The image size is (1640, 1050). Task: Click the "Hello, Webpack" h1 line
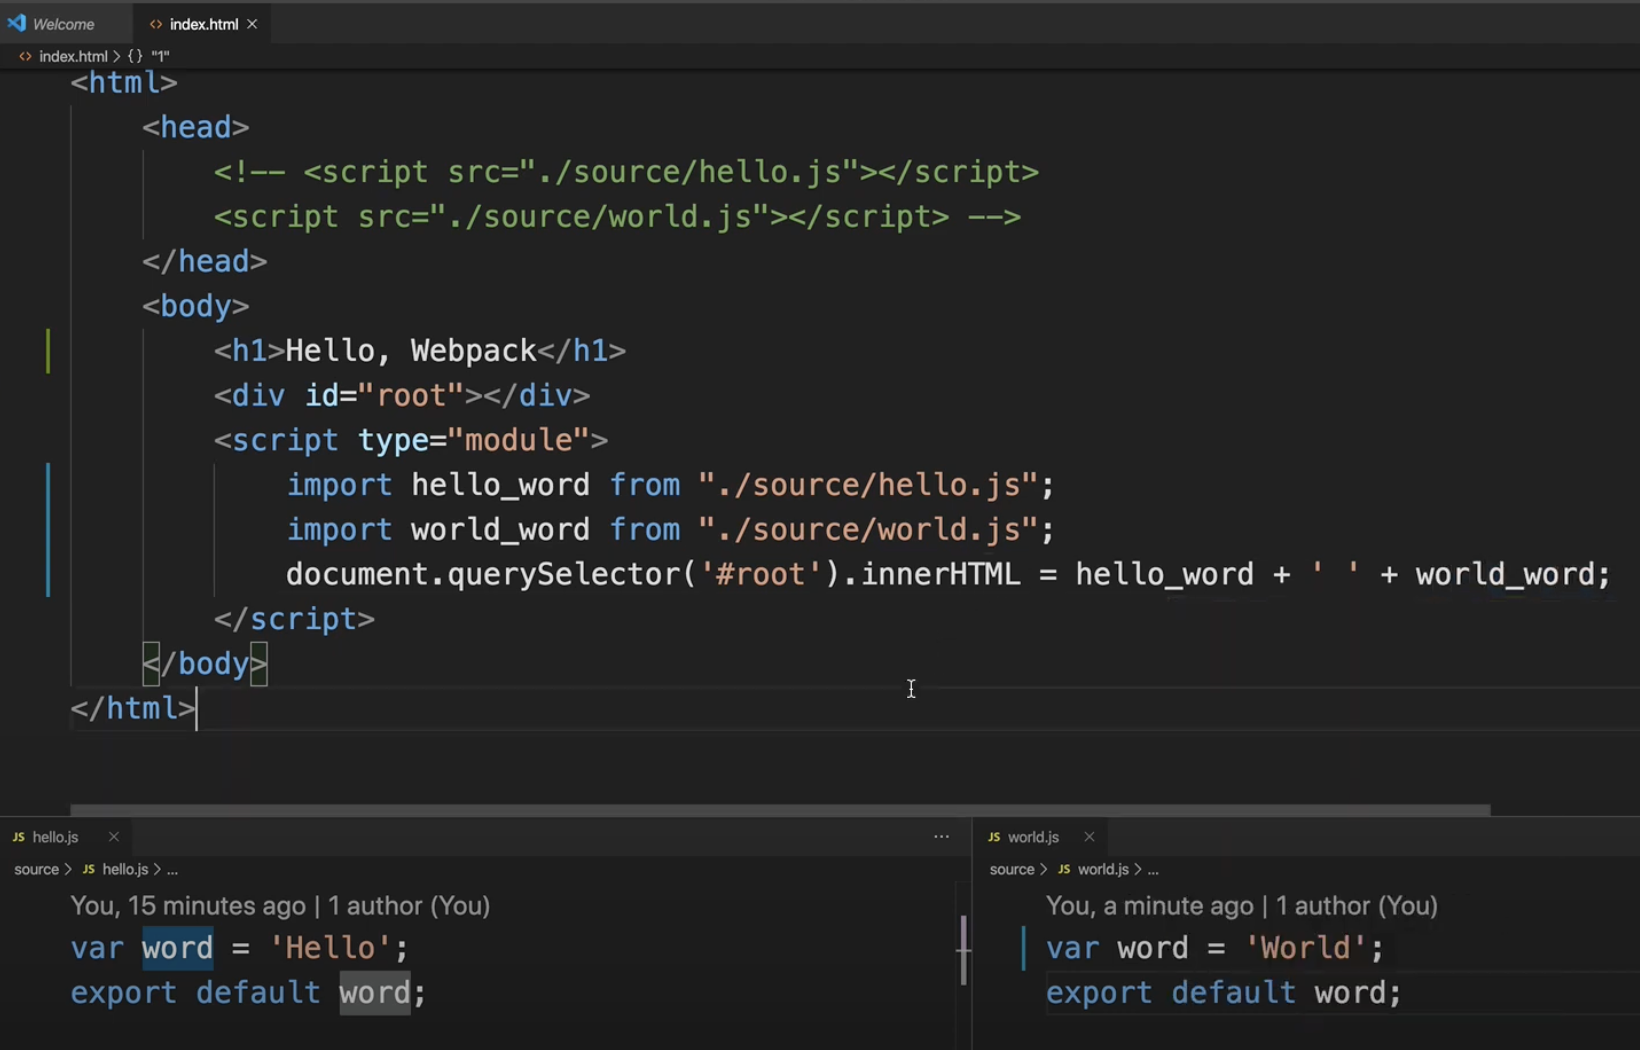tap(420, 351)
